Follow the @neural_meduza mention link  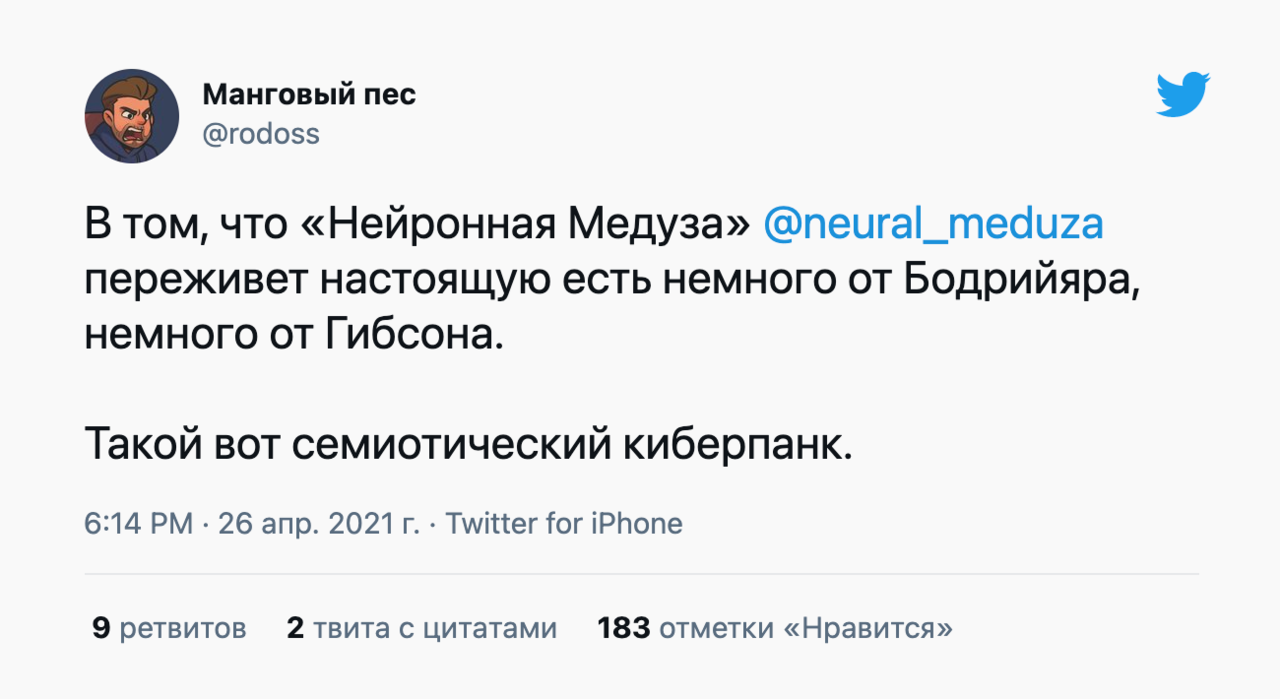(x=932, y=223)
